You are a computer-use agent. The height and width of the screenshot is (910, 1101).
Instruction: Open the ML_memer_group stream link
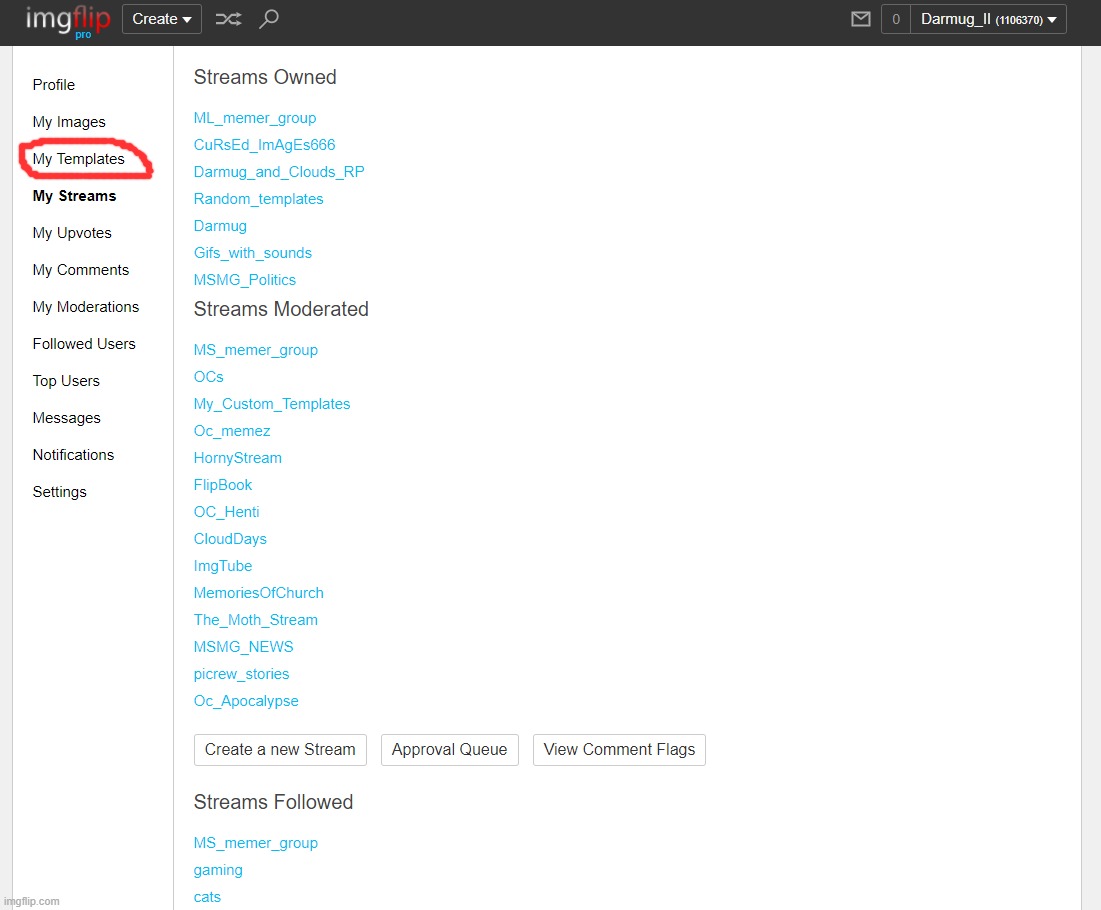point(255,118)
